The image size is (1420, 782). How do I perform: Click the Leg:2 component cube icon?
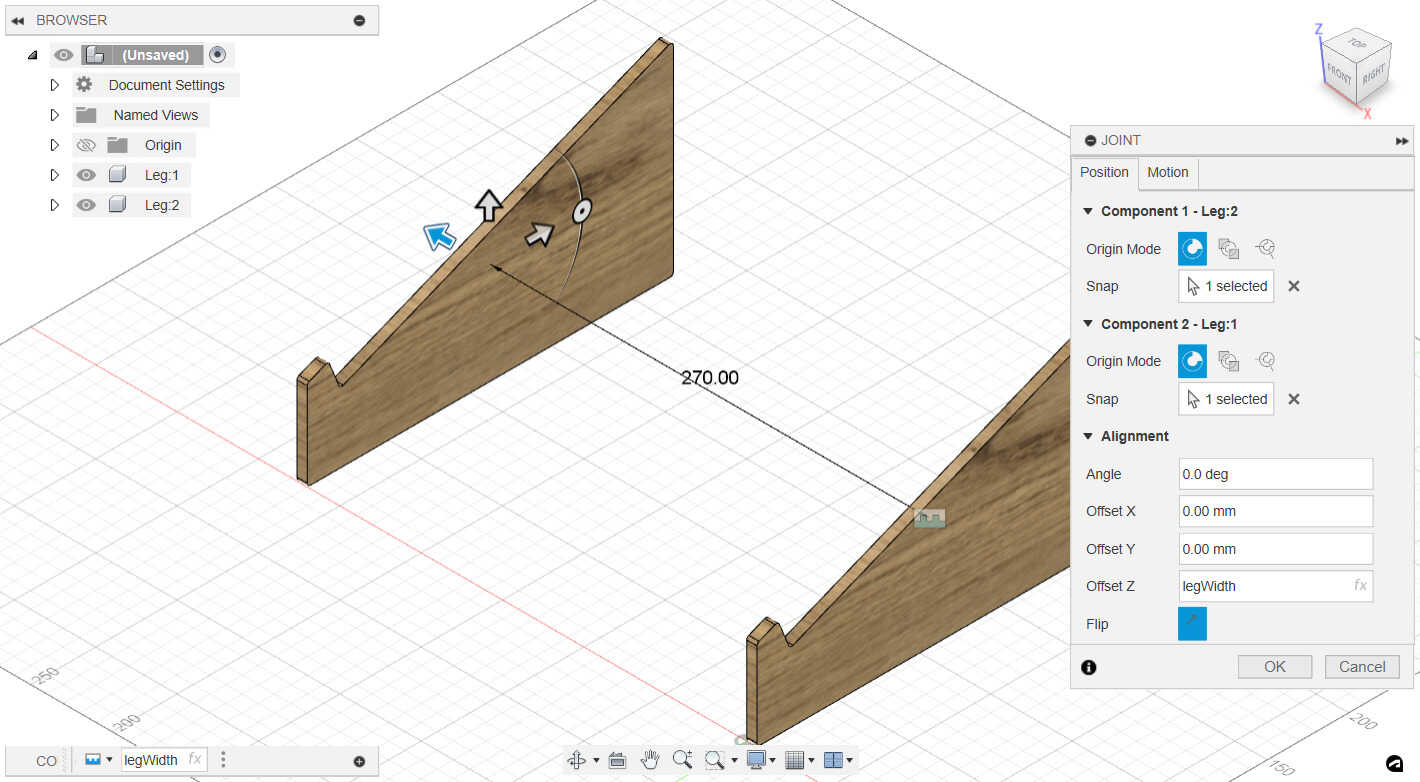[x=117, y=205]
